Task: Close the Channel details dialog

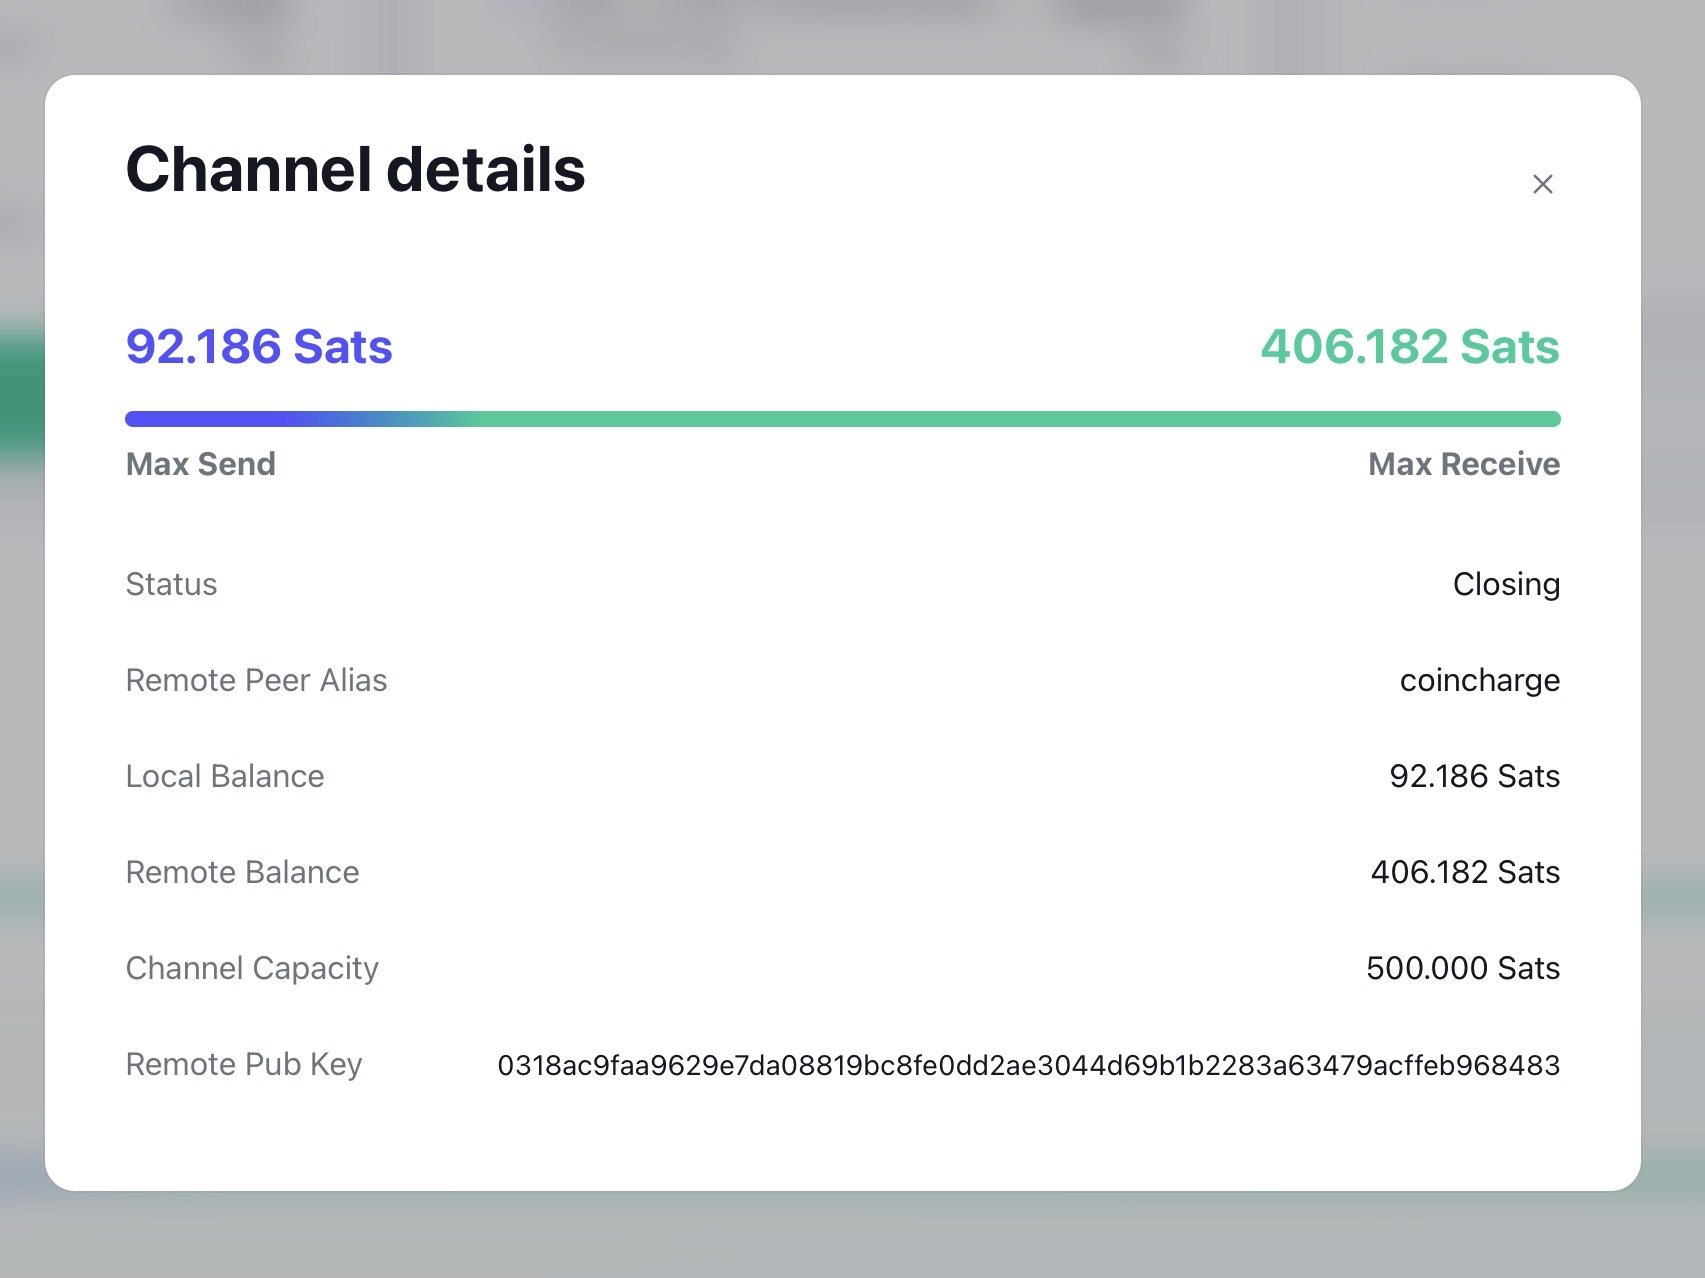Action: (1542, 184)
